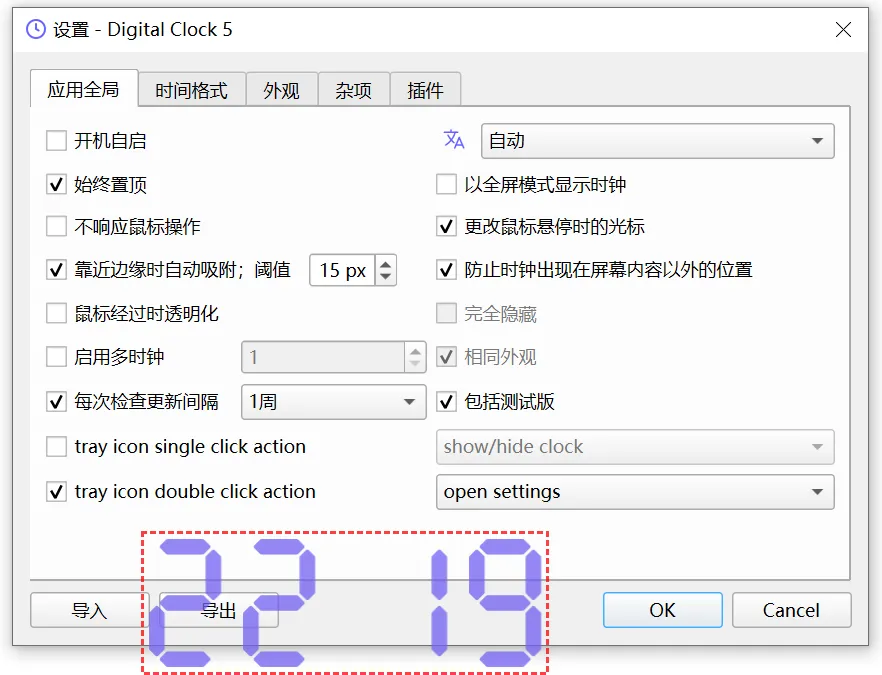Viewport: 882px width, 675px height.
Task: Increase the snap threshold px value
Action: tap(385, 263)
